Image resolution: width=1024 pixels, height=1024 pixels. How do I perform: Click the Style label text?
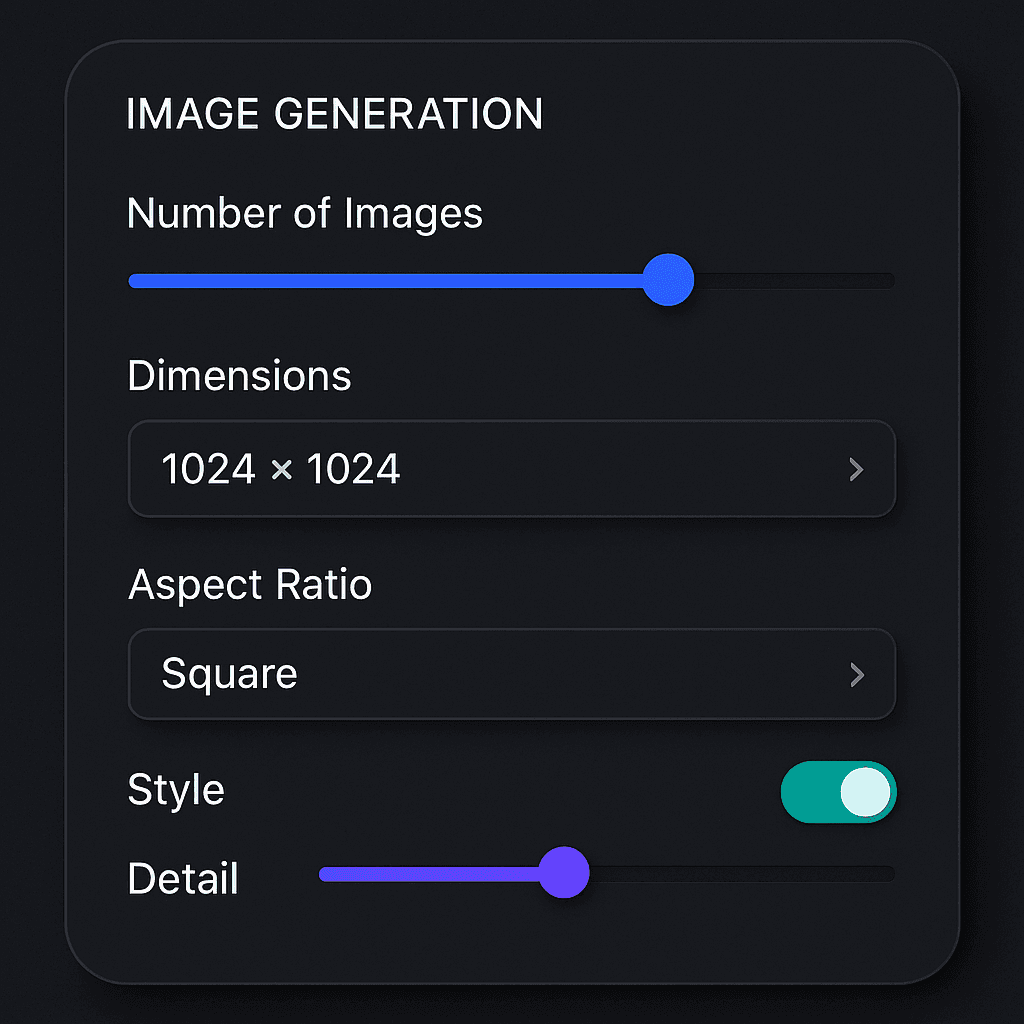176,790
